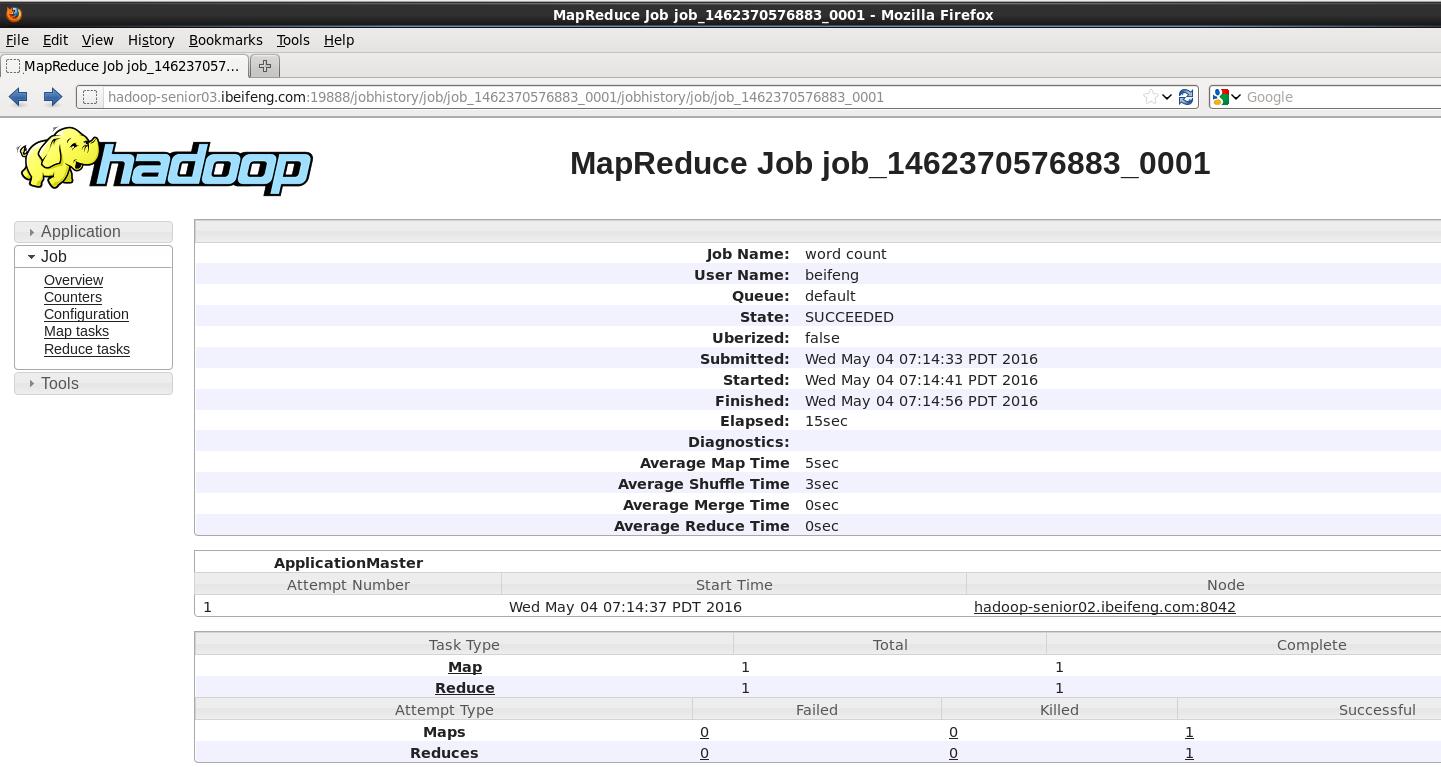Click the Total column header

pyautogui.click(x=890, y=645)
